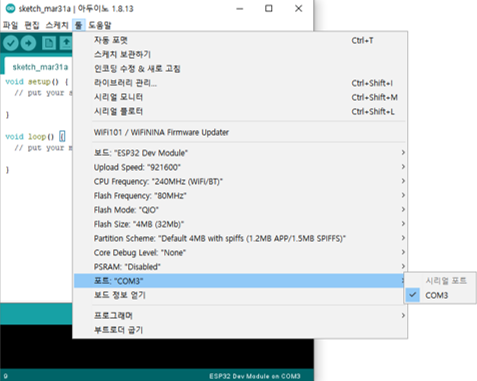477x381 pixels.
Task: Click the Arduino logo in the title bar
Action: 10,8
